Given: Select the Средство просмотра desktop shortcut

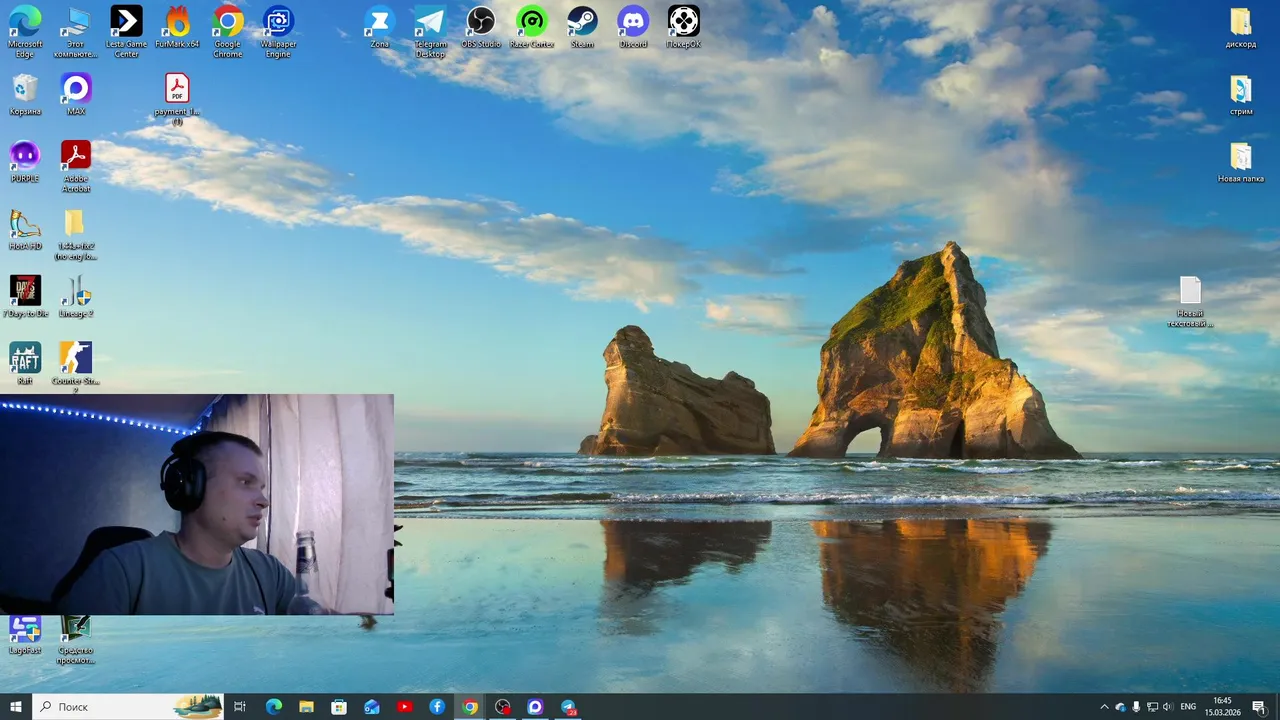Looking at the screenshot, I should (75, 640).
